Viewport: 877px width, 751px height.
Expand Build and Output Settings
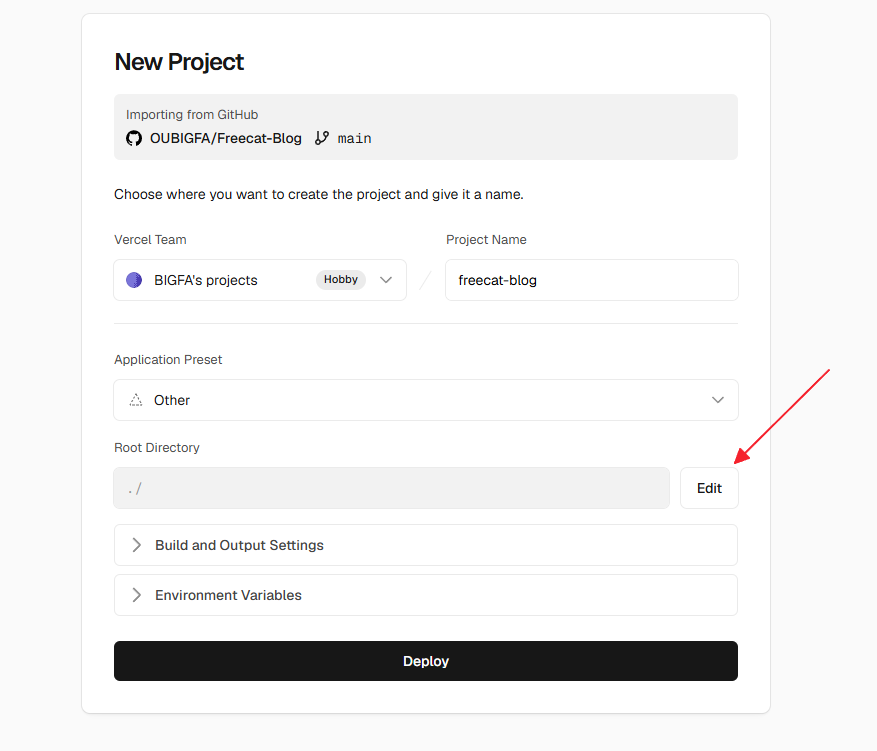pyautogui.click(x=426, y=545)
